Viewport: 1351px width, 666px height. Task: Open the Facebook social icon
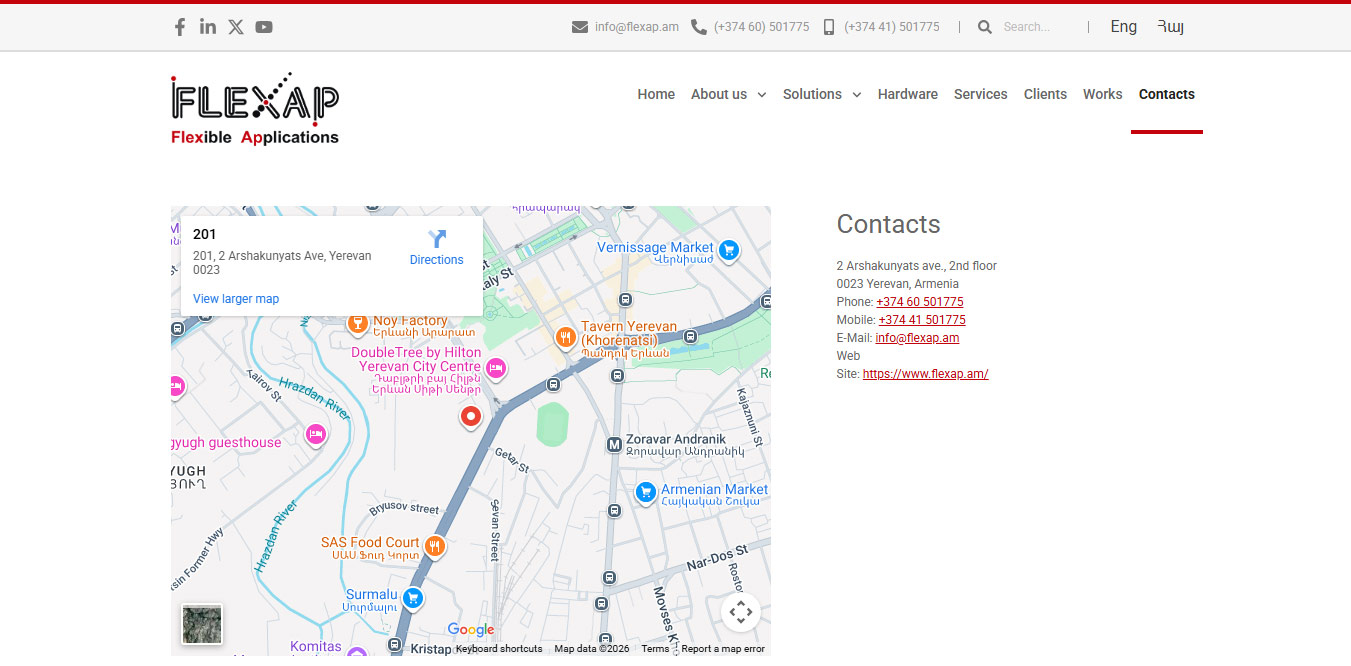point(180,27)
